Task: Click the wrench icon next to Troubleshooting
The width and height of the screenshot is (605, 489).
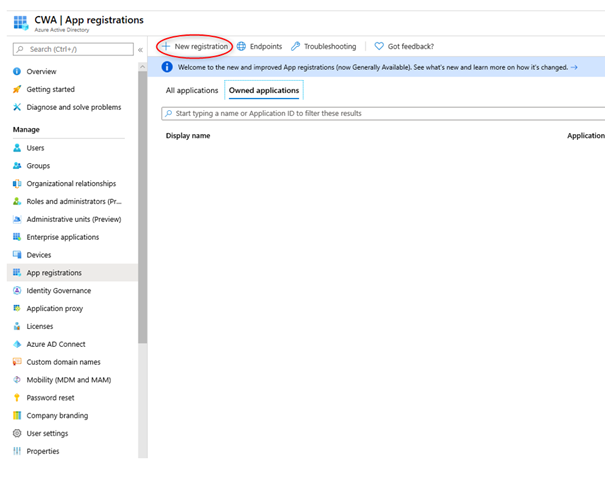Action: click(296, 46)
